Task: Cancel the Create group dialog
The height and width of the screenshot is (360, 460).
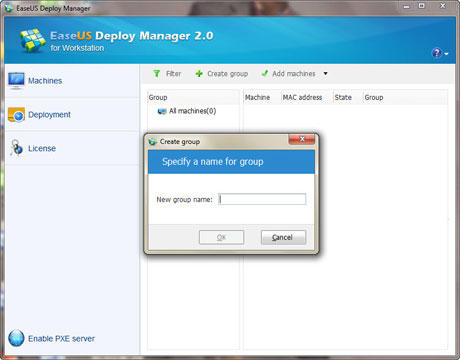Action: coord(283,237)
